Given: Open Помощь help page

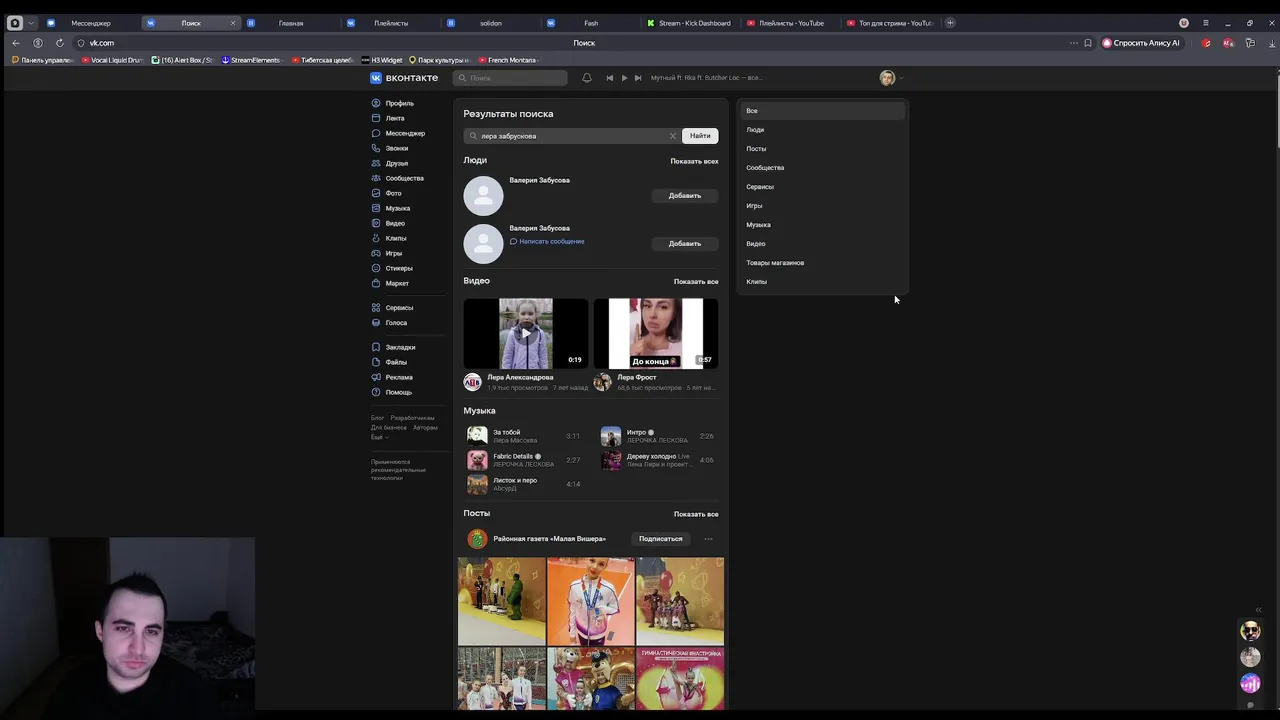Looking at the screenshot, I should pyautogui.click(x=398, y=392).
